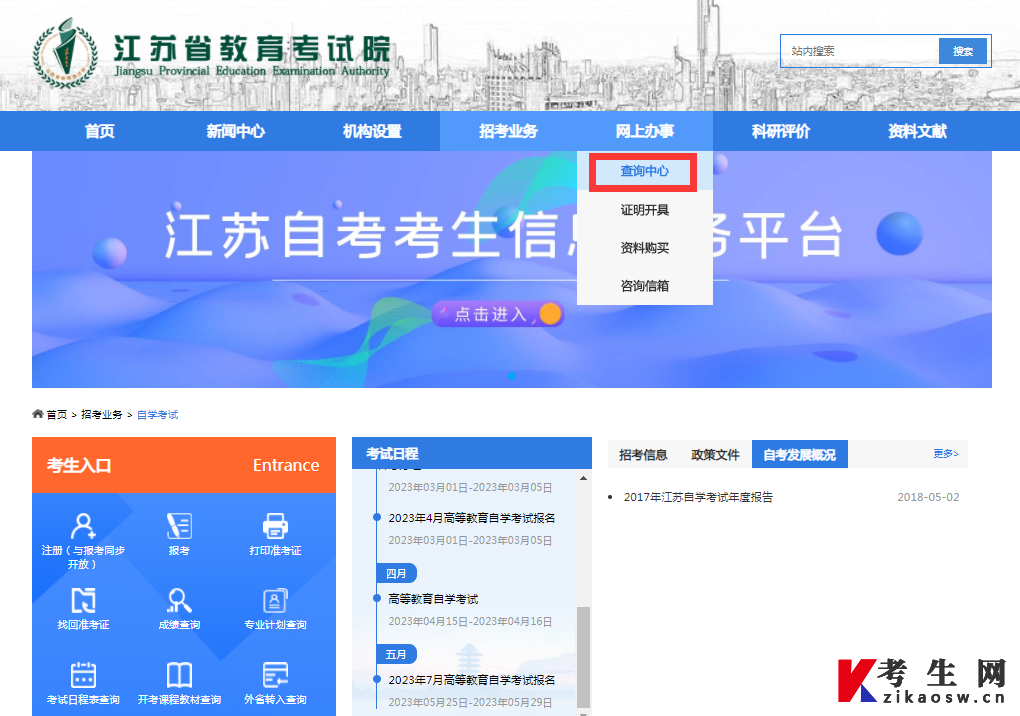The height and width of the screenshot is (716, 1020).
Task: Click the 自学考试 breadcrumb link
Action: point(157,414)
